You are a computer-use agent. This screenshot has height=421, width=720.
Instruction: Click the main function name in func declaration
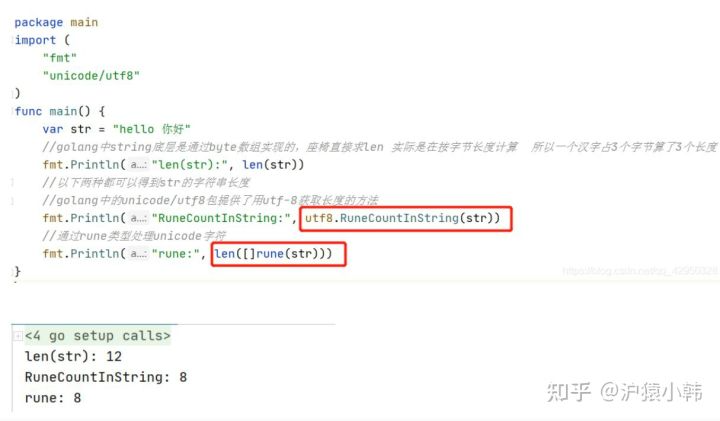63,112
